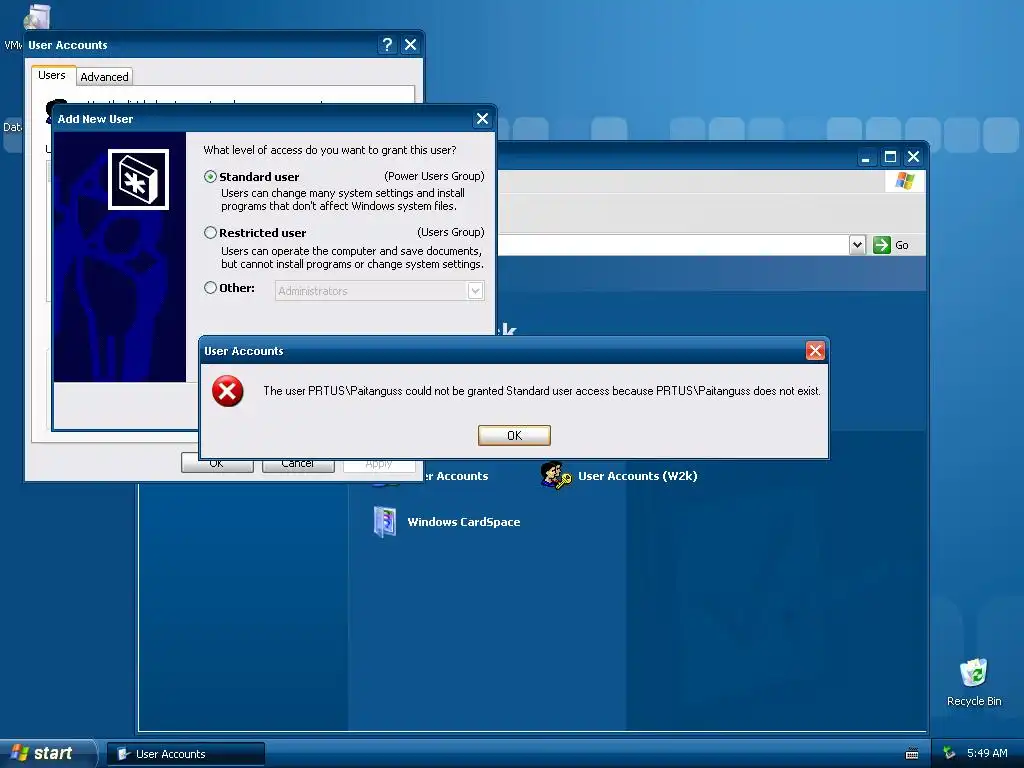Click the wizard key image icon

(x=138, y=180)
